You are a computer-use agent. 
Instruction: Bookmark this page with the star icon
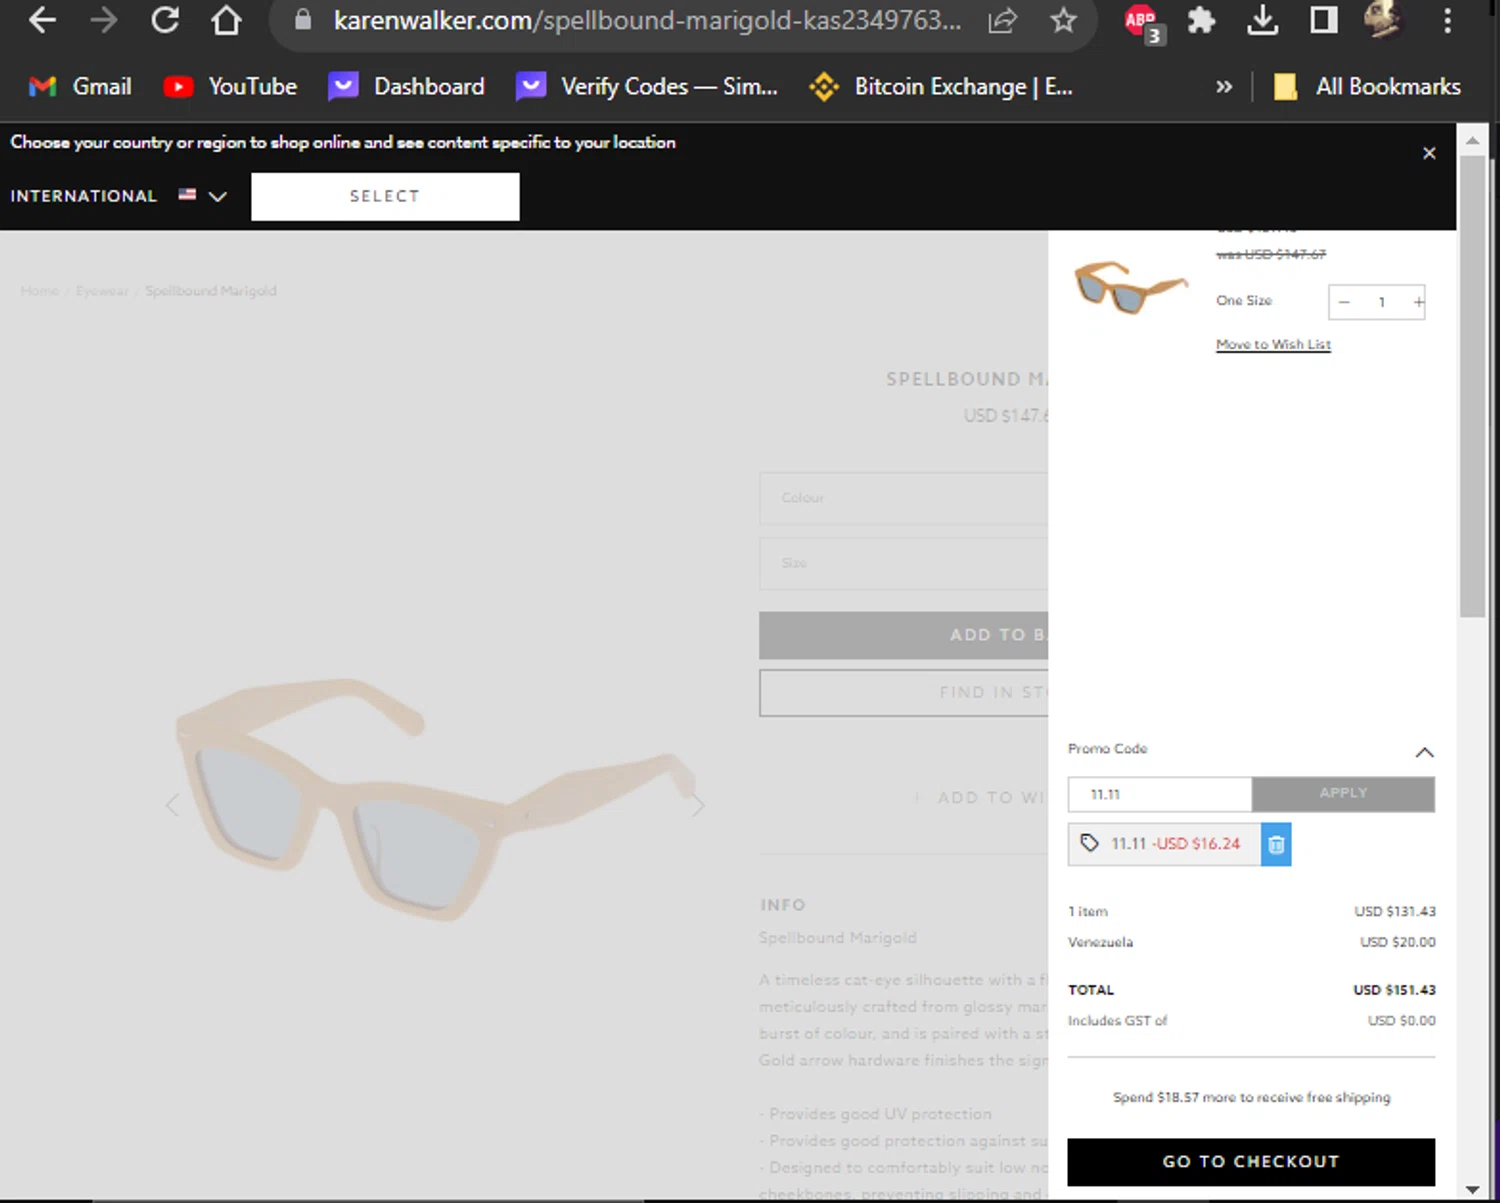click(1063, 20)
